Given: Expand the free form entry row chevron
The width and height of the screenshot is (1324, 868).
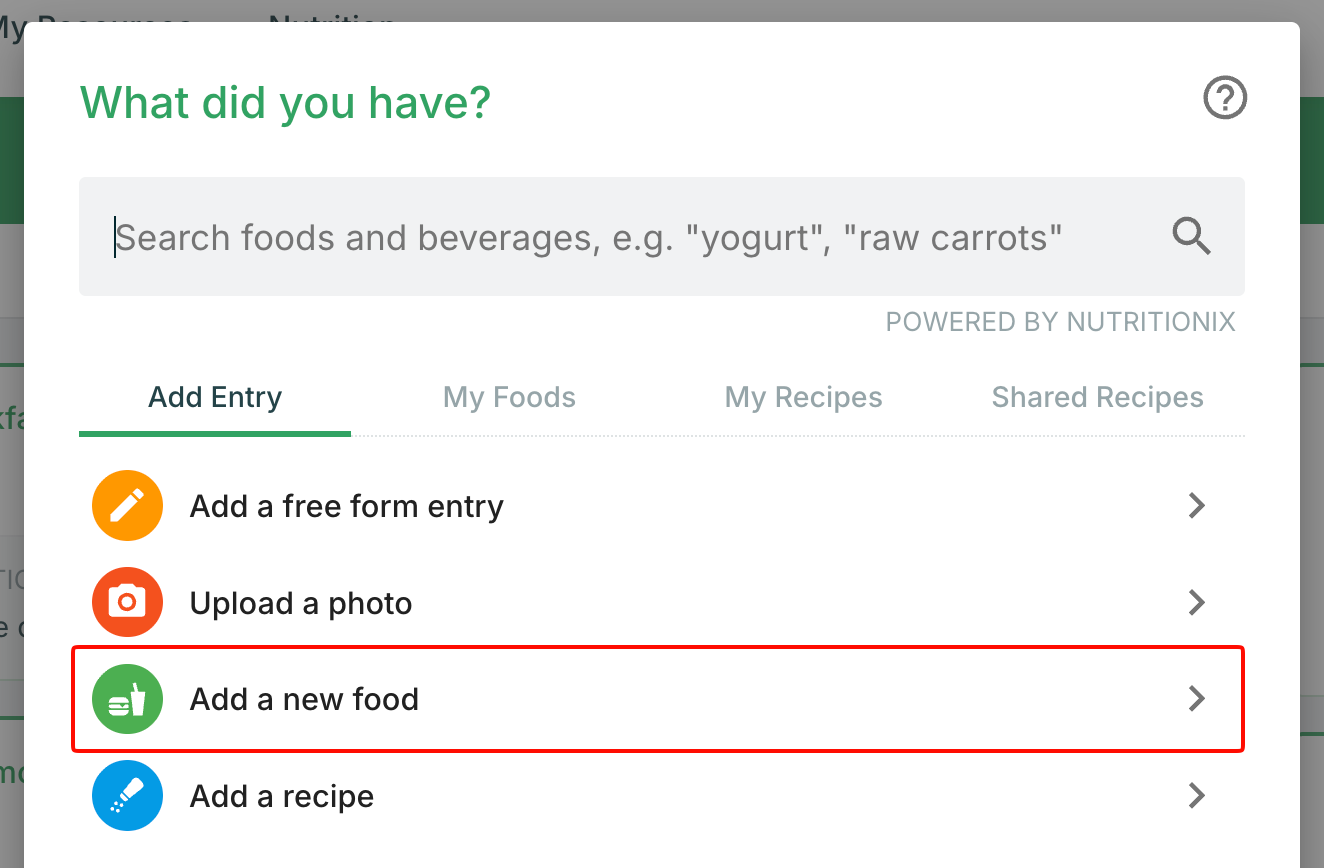Looking at the screenshot, I should 1196,506.
